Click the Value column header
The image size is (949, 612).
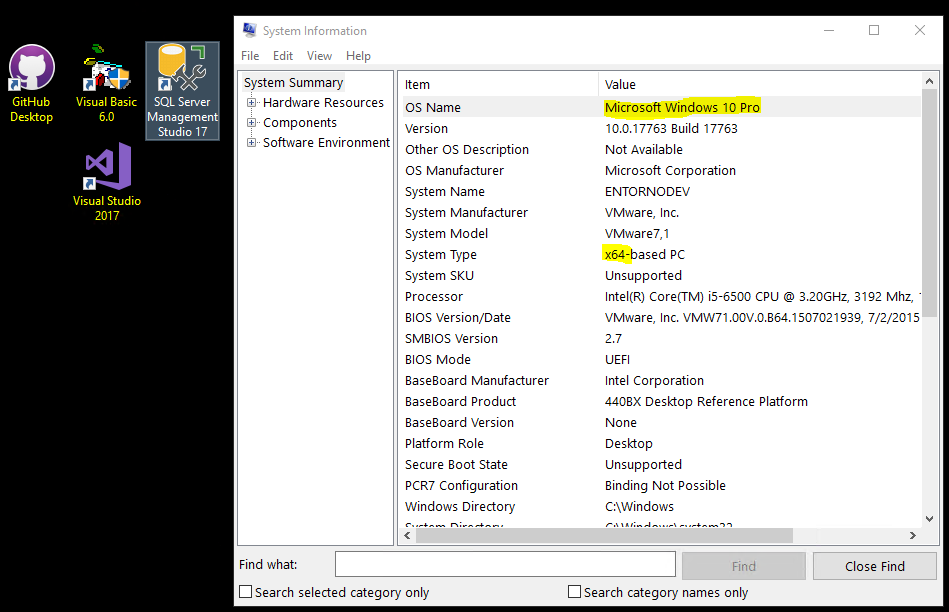point(760,84)
